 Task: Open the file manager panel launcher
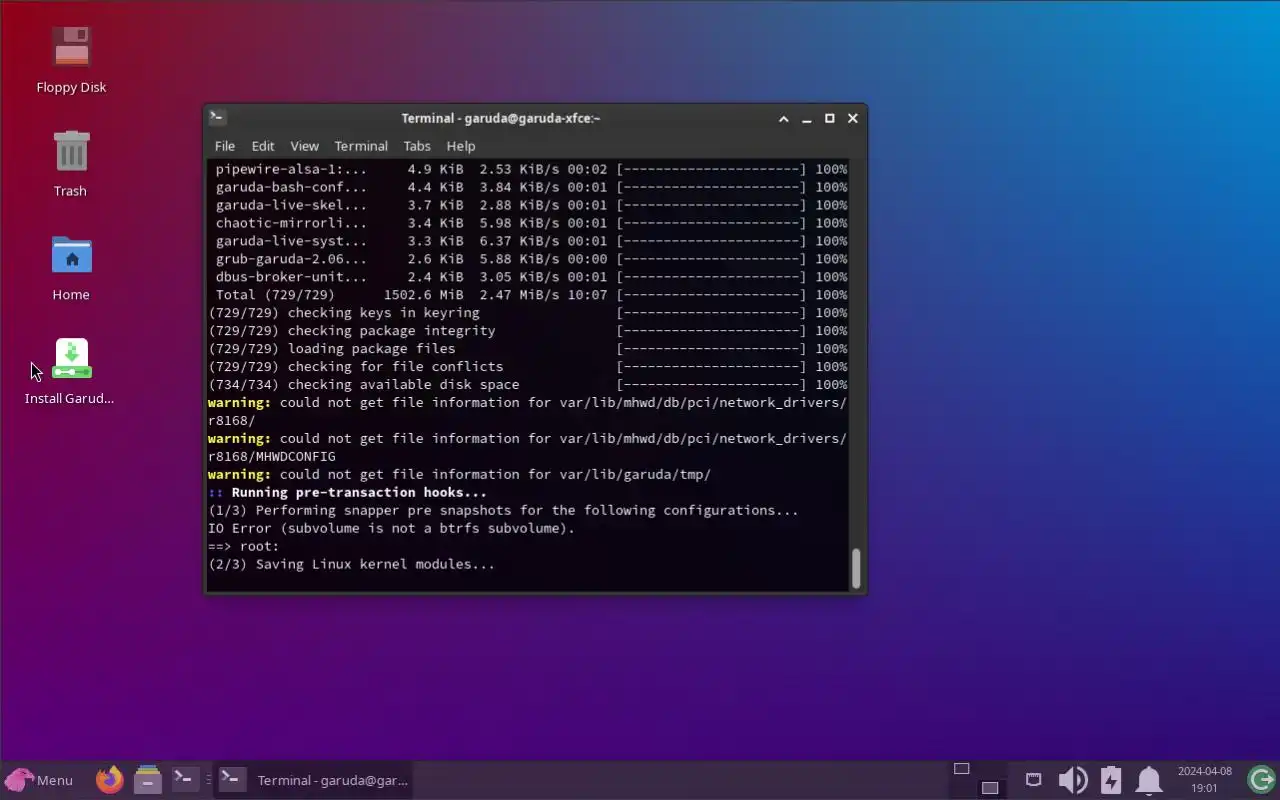tap(147, 779)
